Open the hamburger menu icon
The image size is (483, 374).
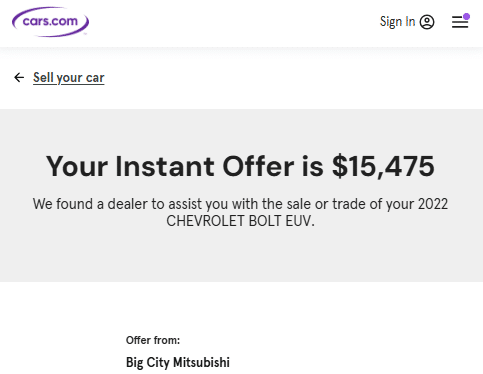460,22
